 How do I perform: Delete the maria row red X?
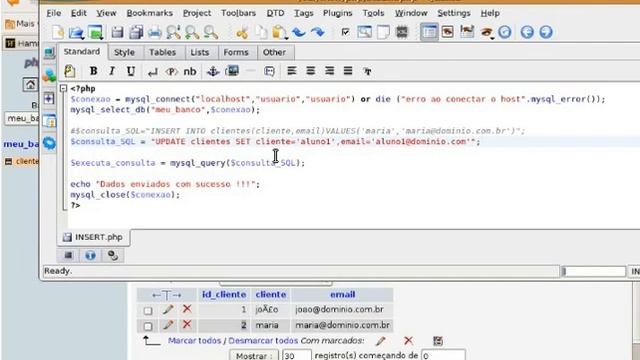coord(187,324)
